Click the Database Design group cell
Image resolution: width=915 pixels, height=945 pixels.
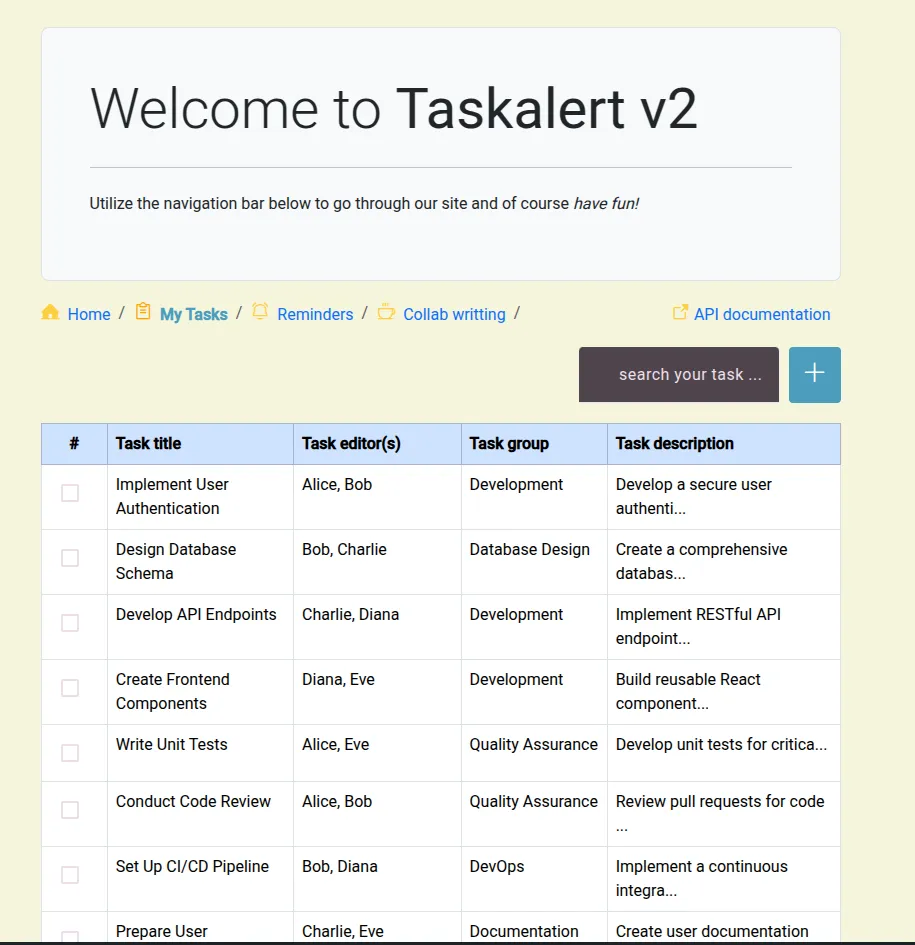click(534, 562)
